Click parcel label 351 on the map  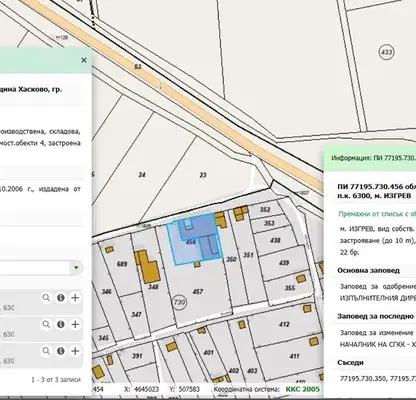coord(248,255)
